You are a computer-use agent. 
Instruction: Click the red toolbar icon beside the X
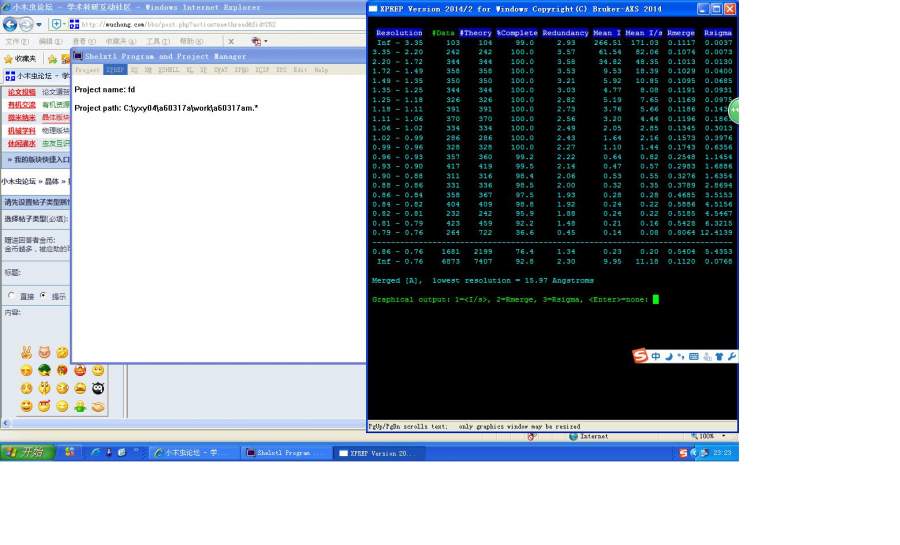[x=256, y=41]
